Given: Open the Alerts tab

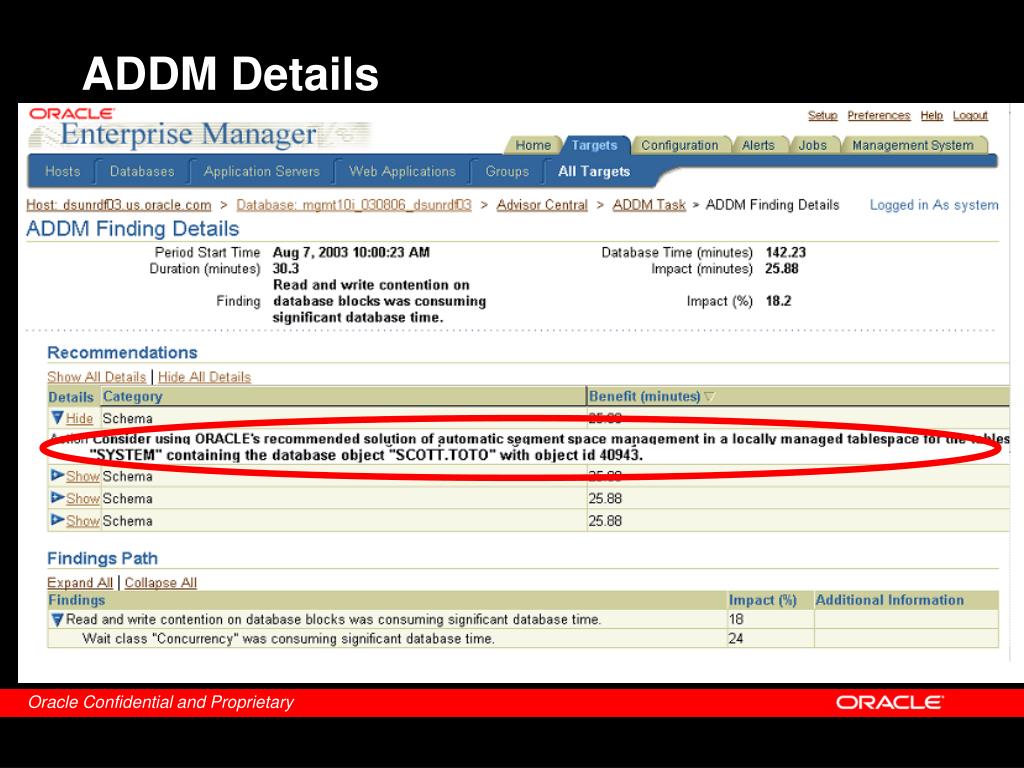Looking at the screenshot, I should [758, 145].
